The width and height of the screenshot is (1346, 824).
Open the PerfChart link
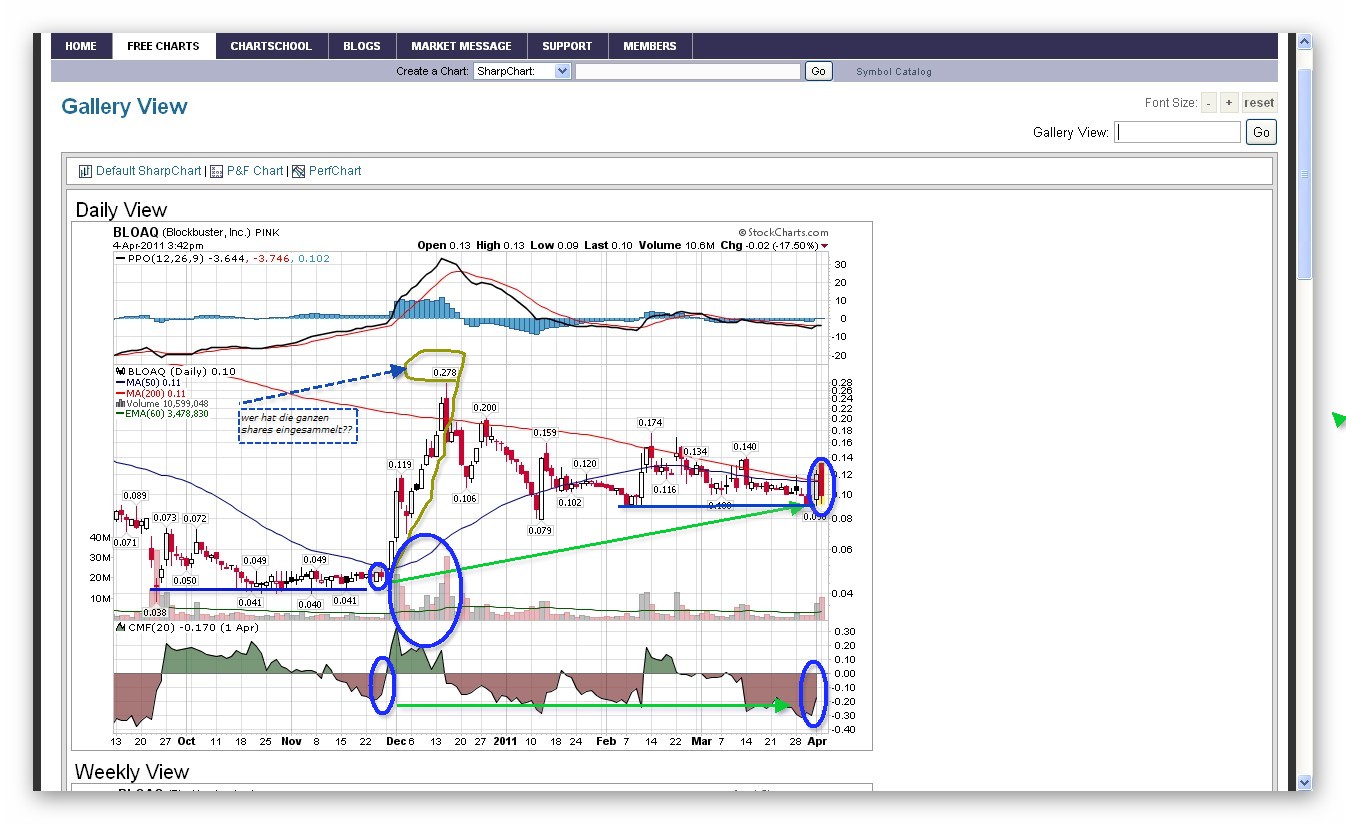(x=335, y=171)
